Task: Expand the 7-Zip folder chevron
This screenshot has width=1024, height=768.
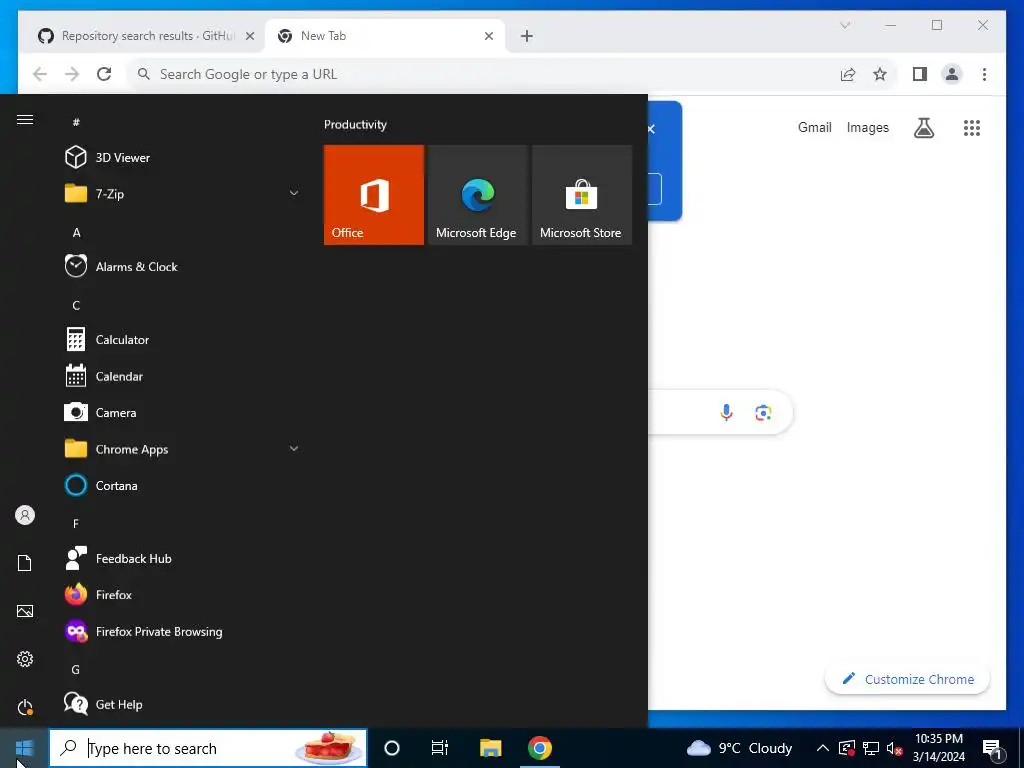Action: pos(294,193)
